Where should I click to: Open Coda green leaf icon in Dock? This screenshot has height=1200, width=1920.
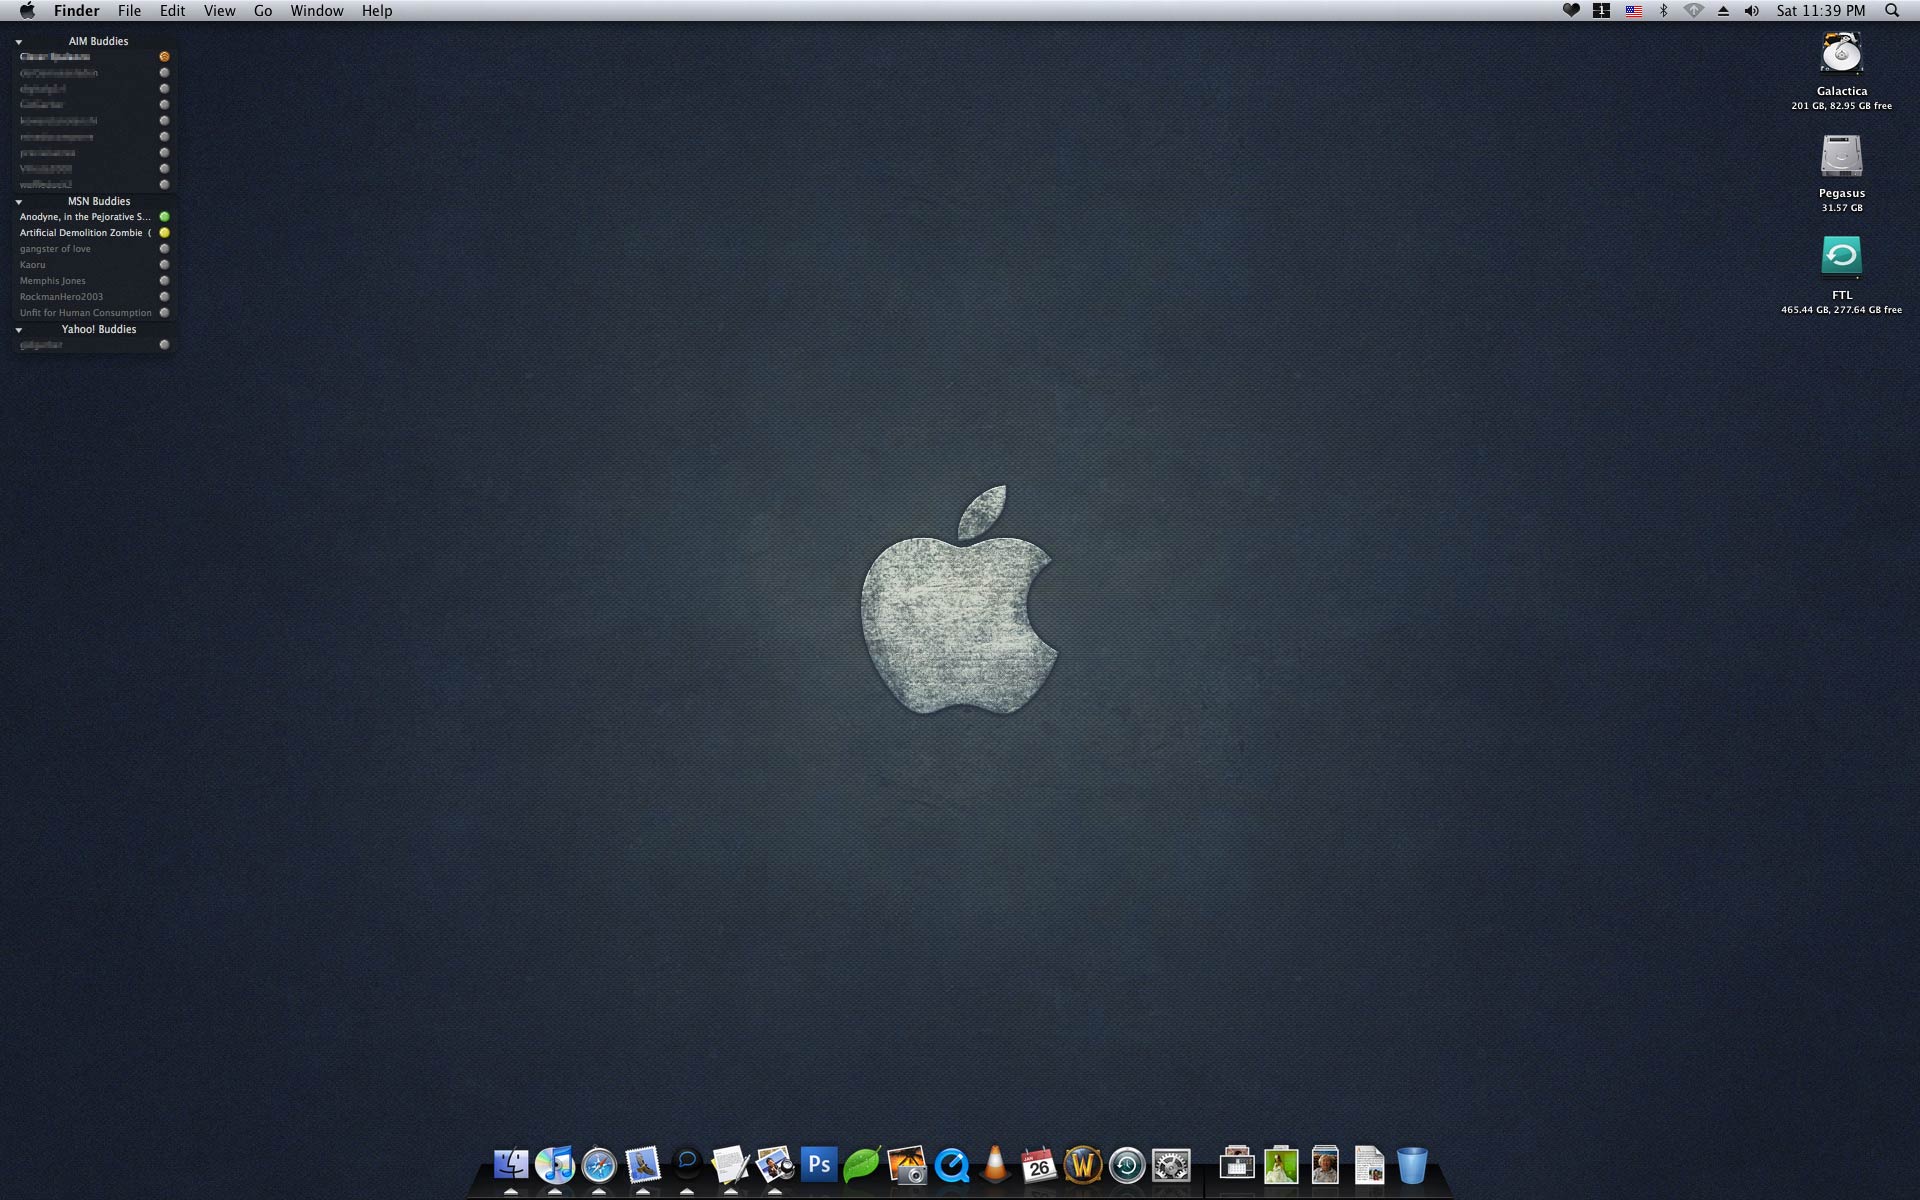(x=862, y=1165)
